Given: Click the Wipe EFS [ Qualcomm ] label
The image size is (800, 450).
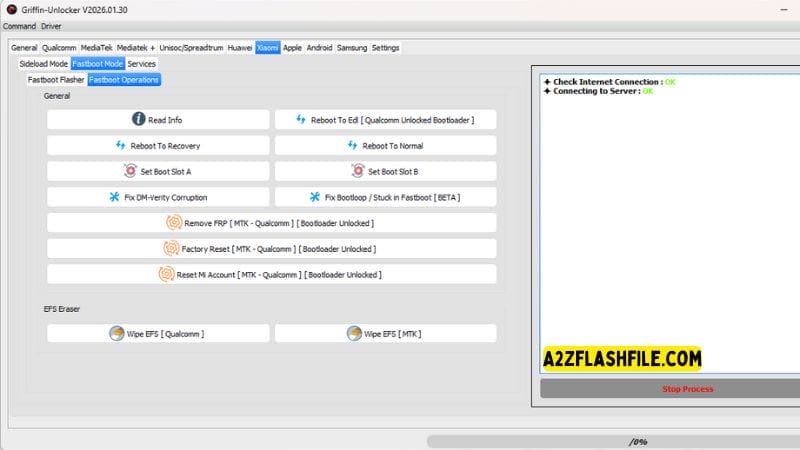Looking at the screenshot, I should coord(165,334).
